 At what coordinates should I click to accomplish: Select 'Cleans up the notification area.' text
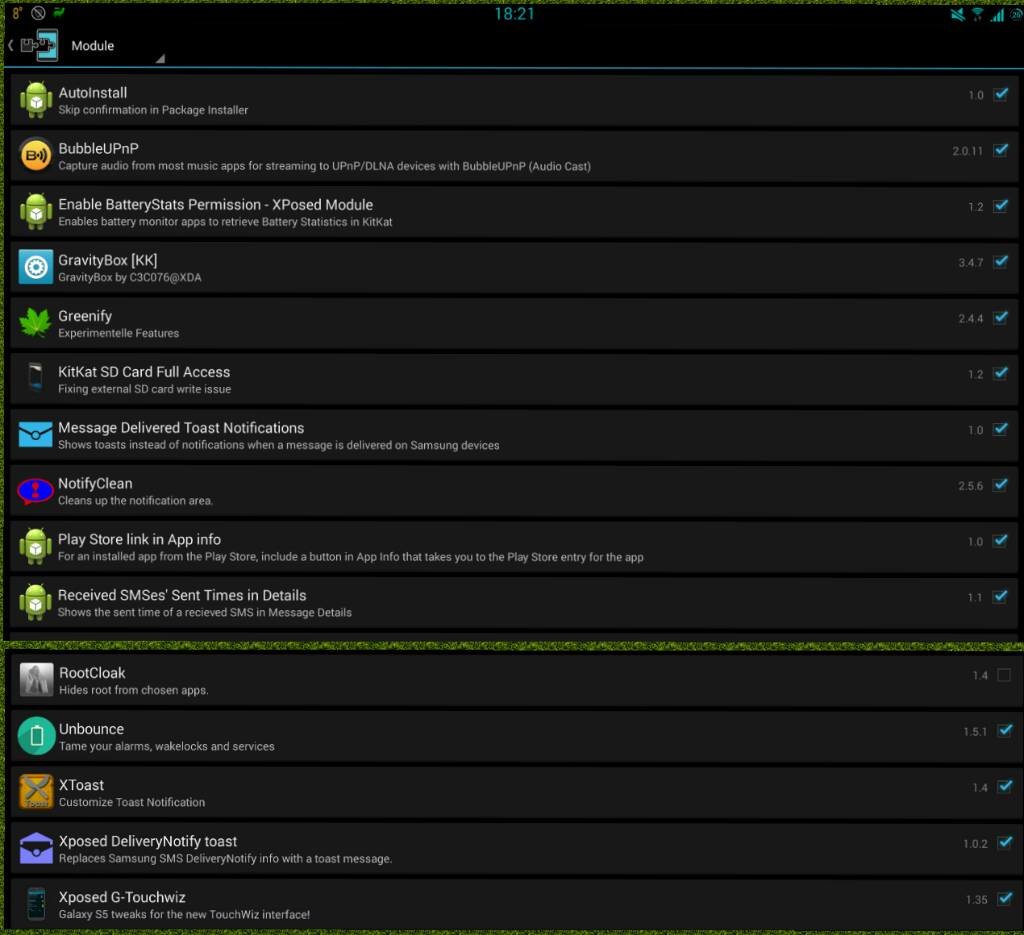[135, 501]
